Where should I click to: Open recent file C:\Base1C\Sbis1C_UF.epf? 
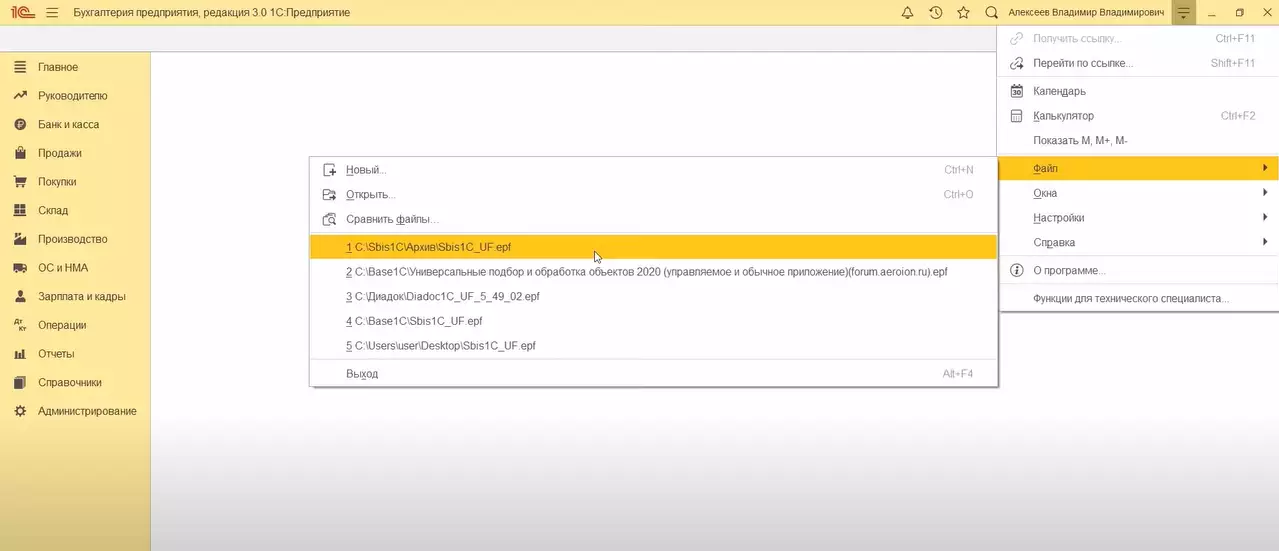coord(653,321)
